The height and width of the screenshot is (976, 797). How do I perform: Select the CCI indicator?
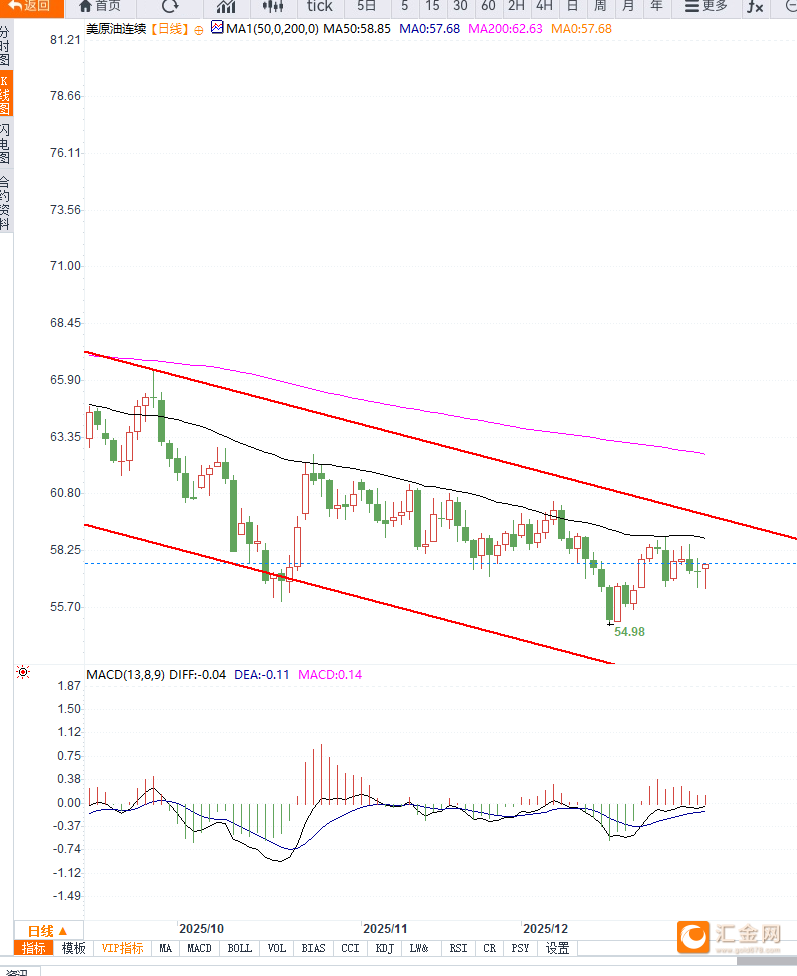[x=351, y=949]
